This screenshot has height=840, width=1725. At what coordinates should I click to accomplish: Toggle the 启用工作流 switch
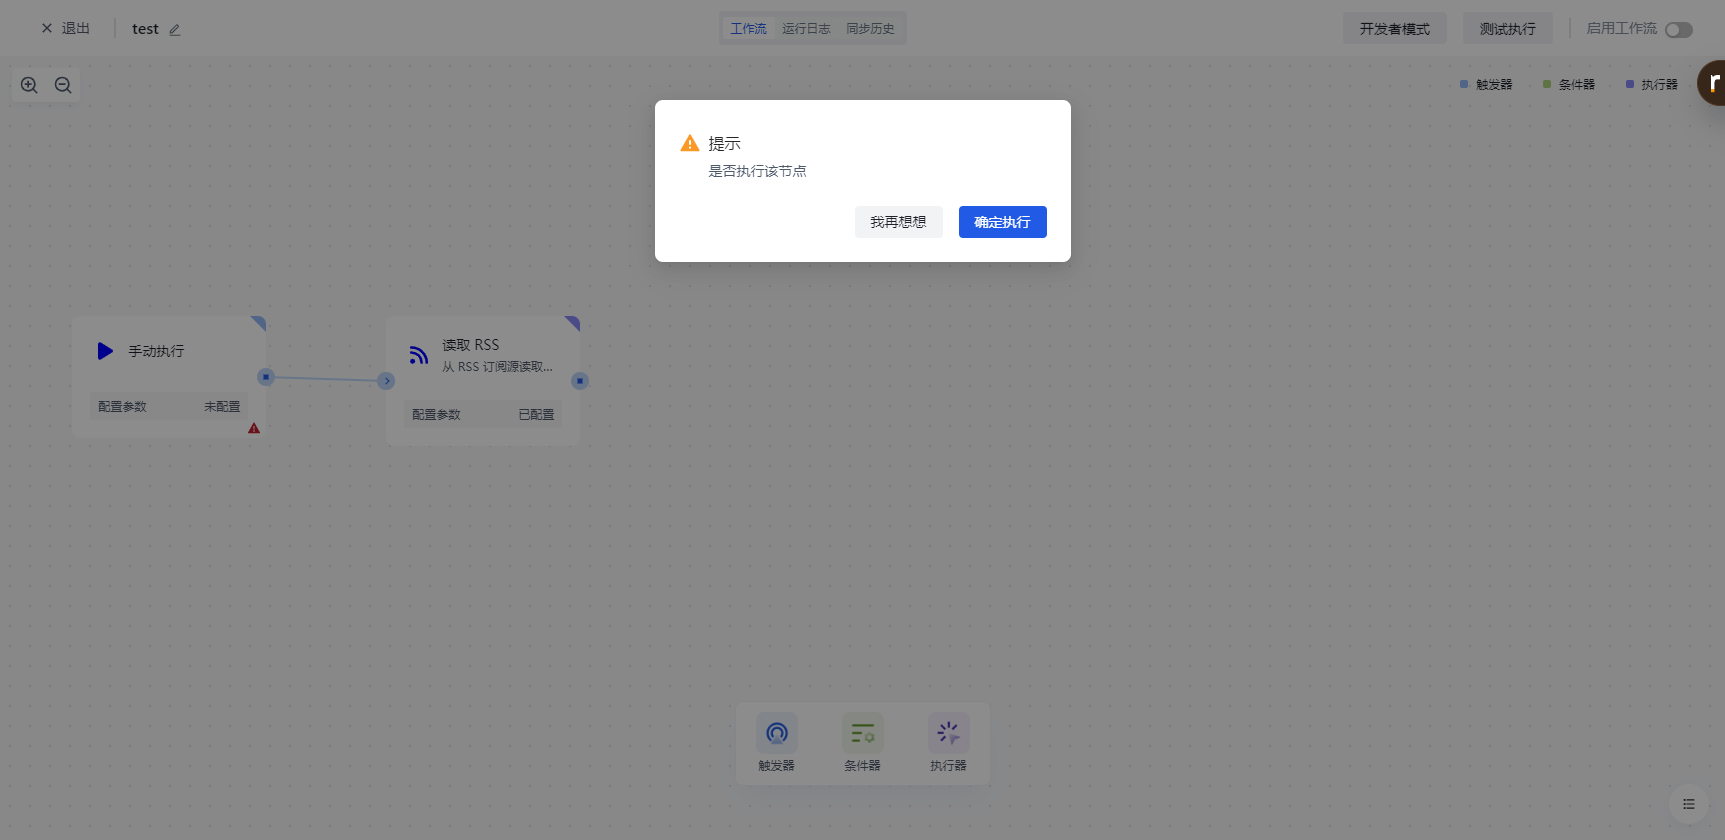1678,30
